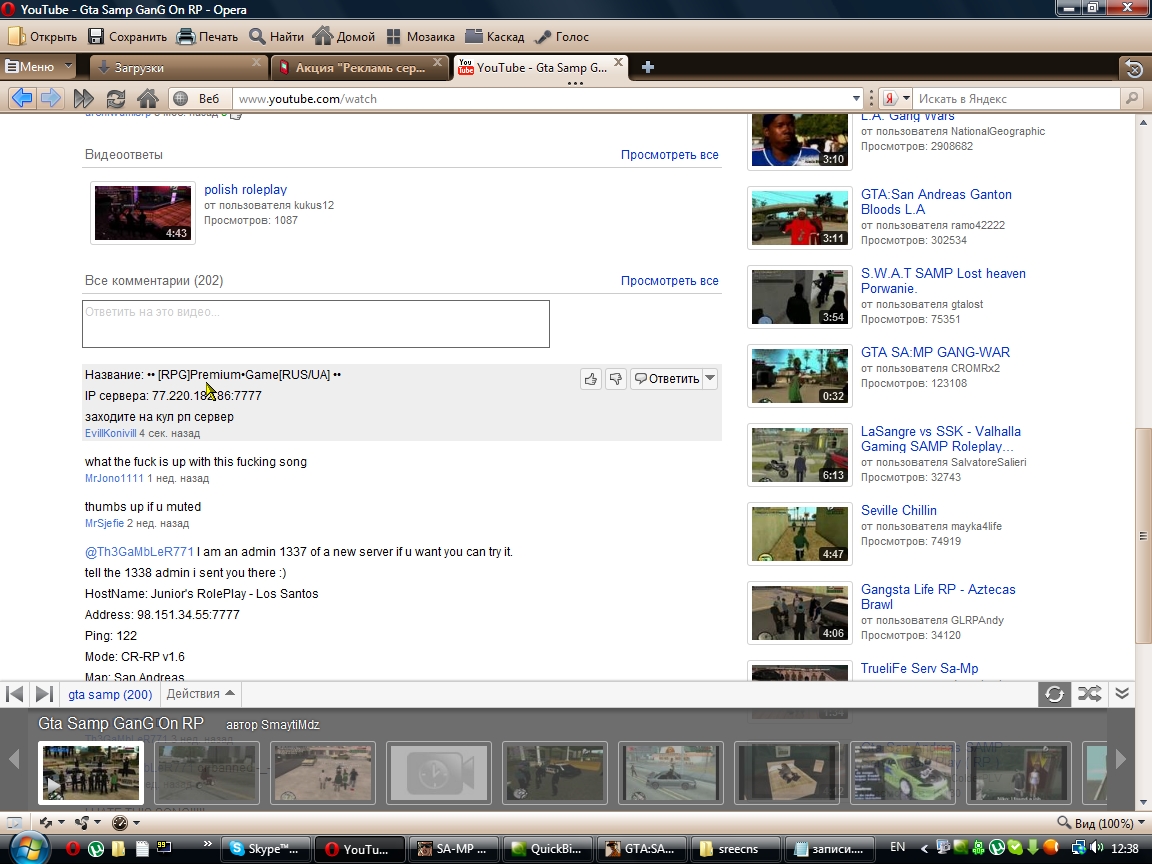Open the GTA SA:MP GANG-WAR video title
This screenshot has width=1152, height=864.
[x=935, y=353]
